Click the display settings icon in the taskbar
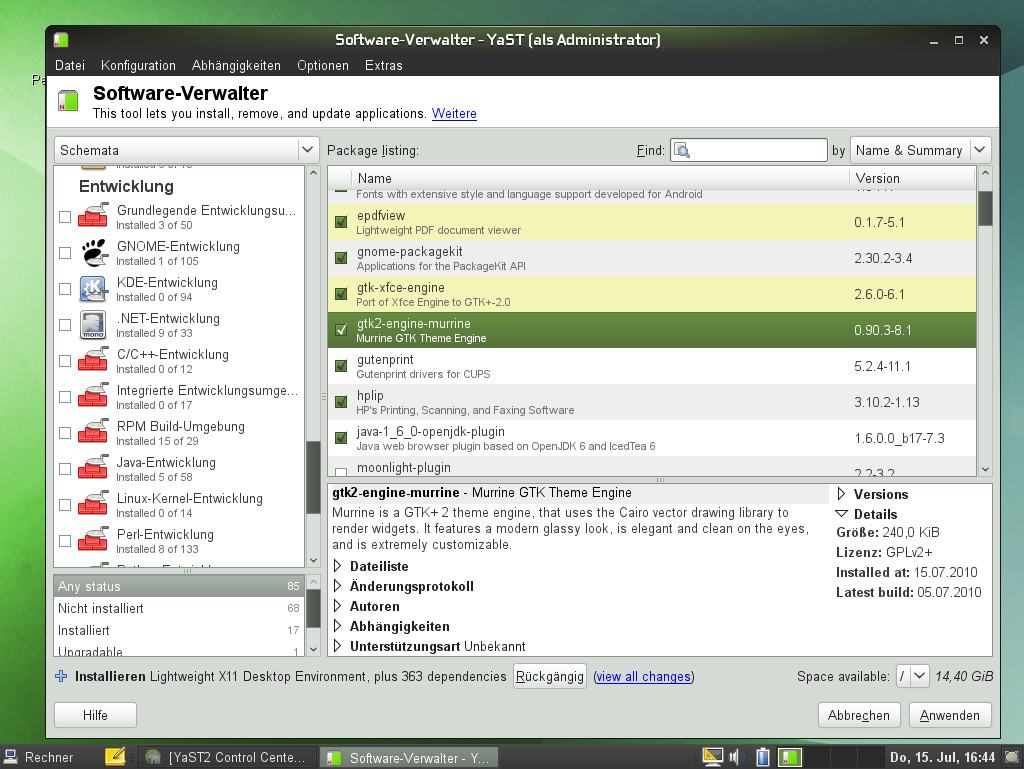The height and width of the screenshot is (769, 1024). 712,757
